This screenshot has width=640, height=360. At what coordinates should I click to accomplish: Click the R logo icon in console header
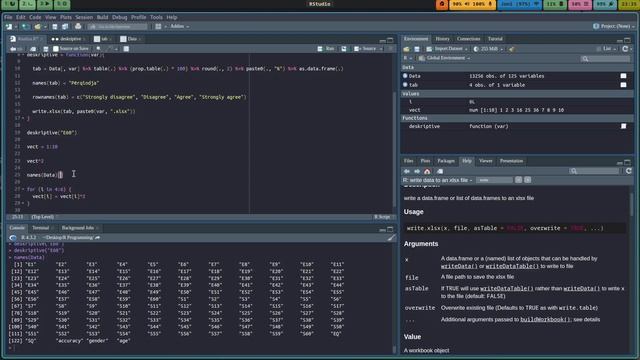(x=13, y=238)
